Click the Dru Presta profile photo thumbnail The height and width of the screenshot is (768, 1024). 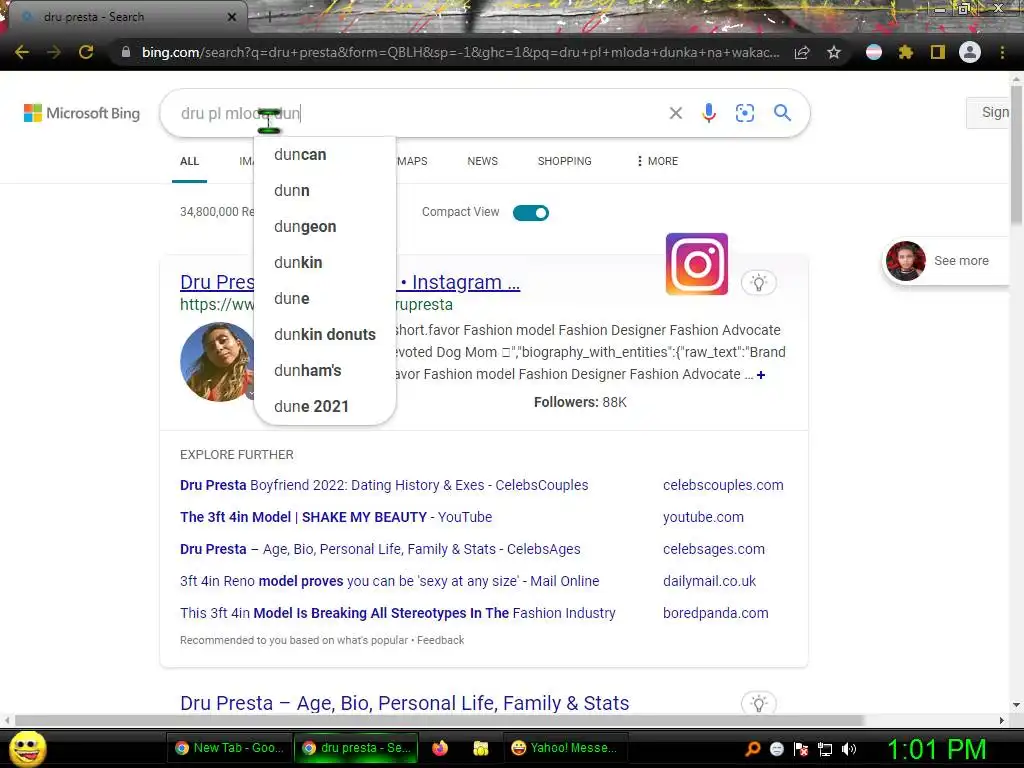[x=217, y=362]
